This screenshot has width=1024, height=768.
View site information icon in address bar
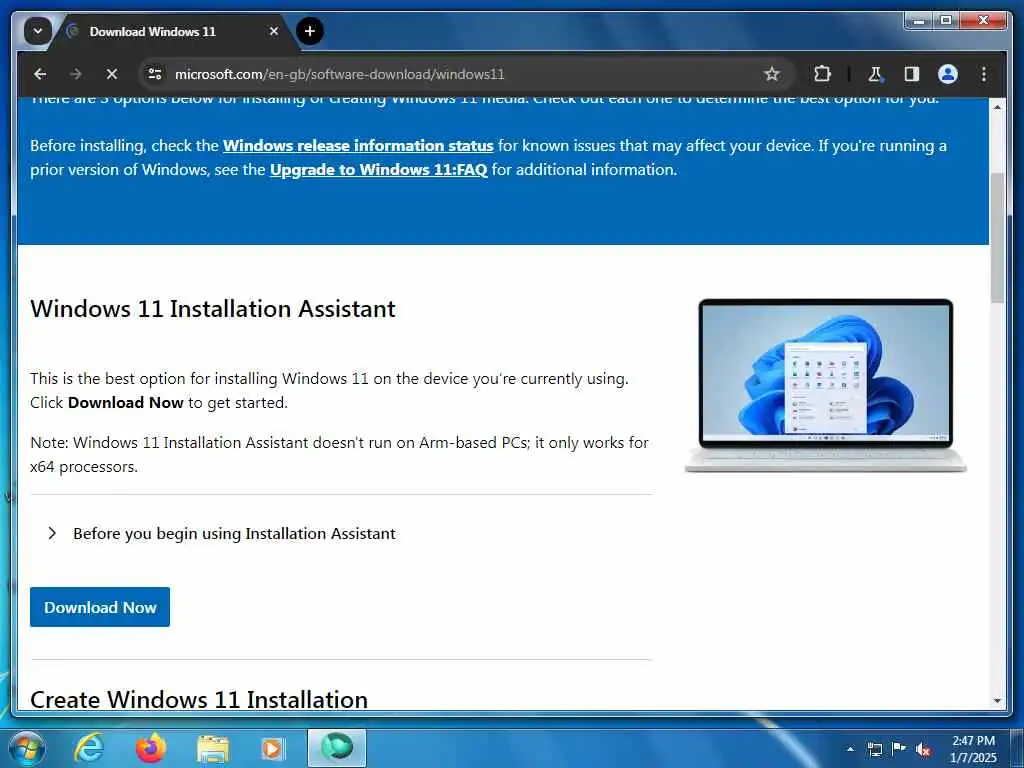(155, 74)
